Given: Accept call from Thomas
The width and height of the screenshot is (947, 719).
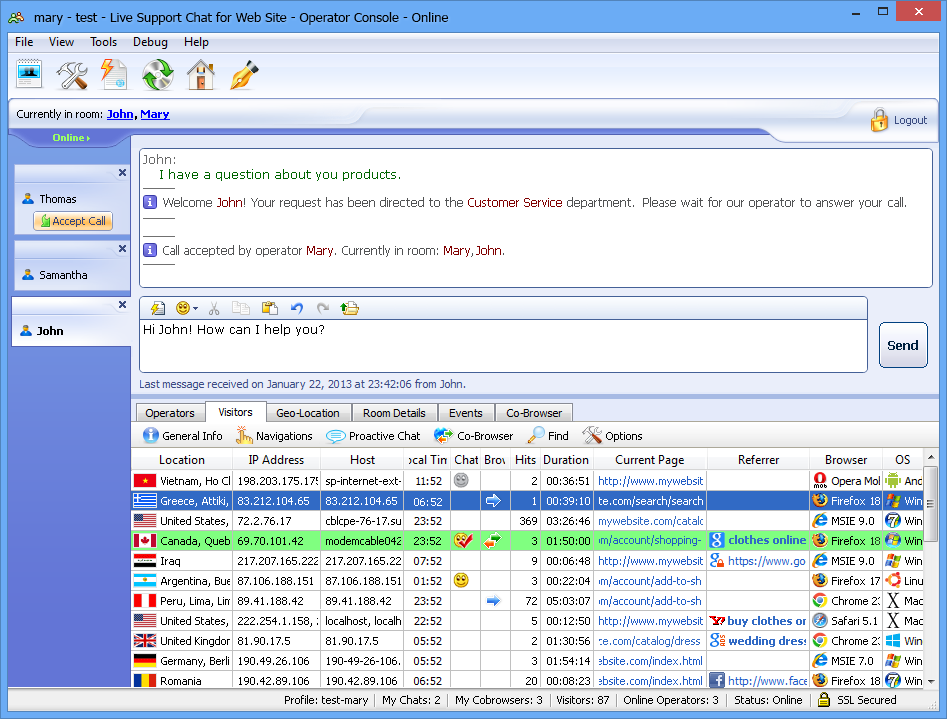Looking at the screenshot, I should 73,221.
